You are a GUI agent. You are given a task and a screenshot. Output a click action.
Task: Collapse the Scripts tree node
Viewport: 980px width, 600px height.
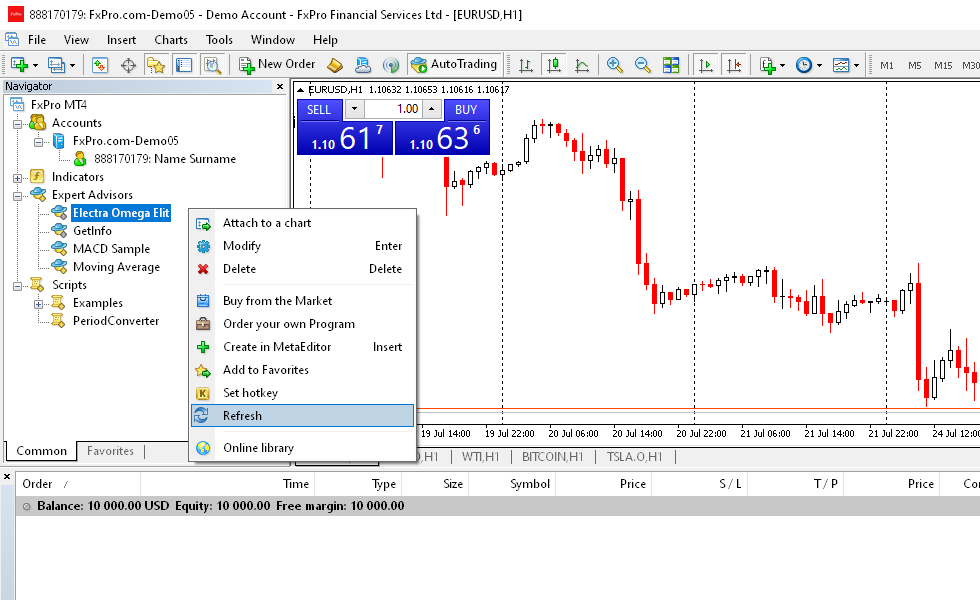coord(18,286)
